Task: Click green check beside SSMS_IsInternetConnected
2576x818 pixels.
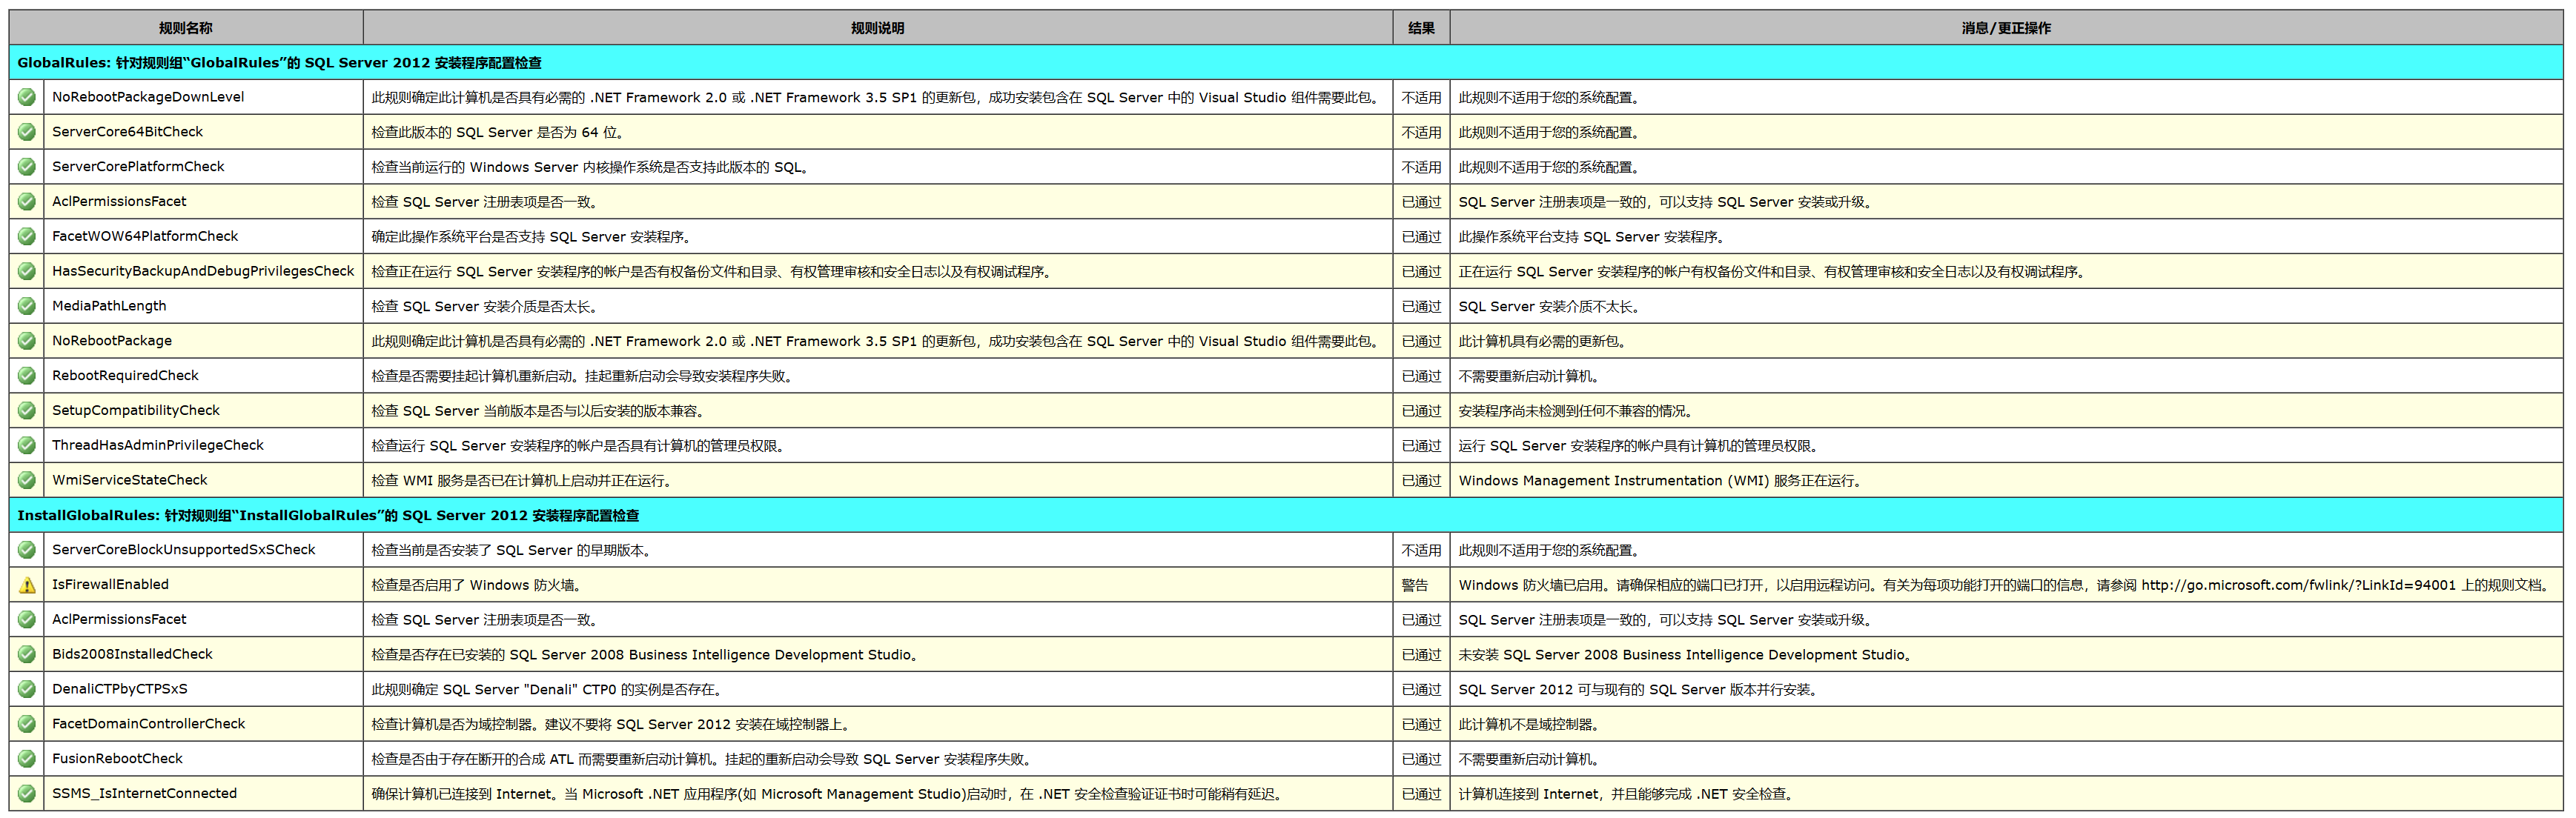Action: coord(27,793)
